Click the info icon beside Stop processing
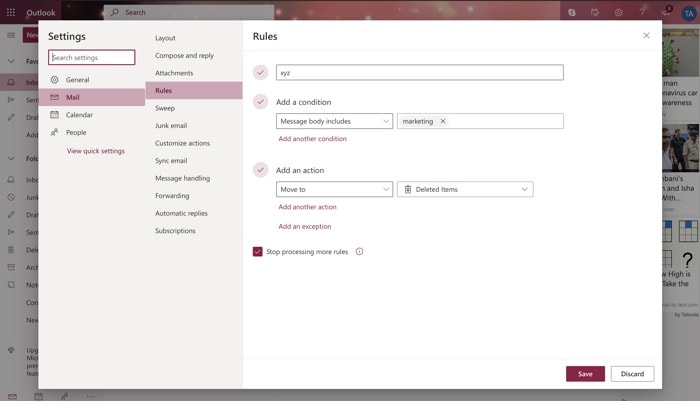 [359, 252]
